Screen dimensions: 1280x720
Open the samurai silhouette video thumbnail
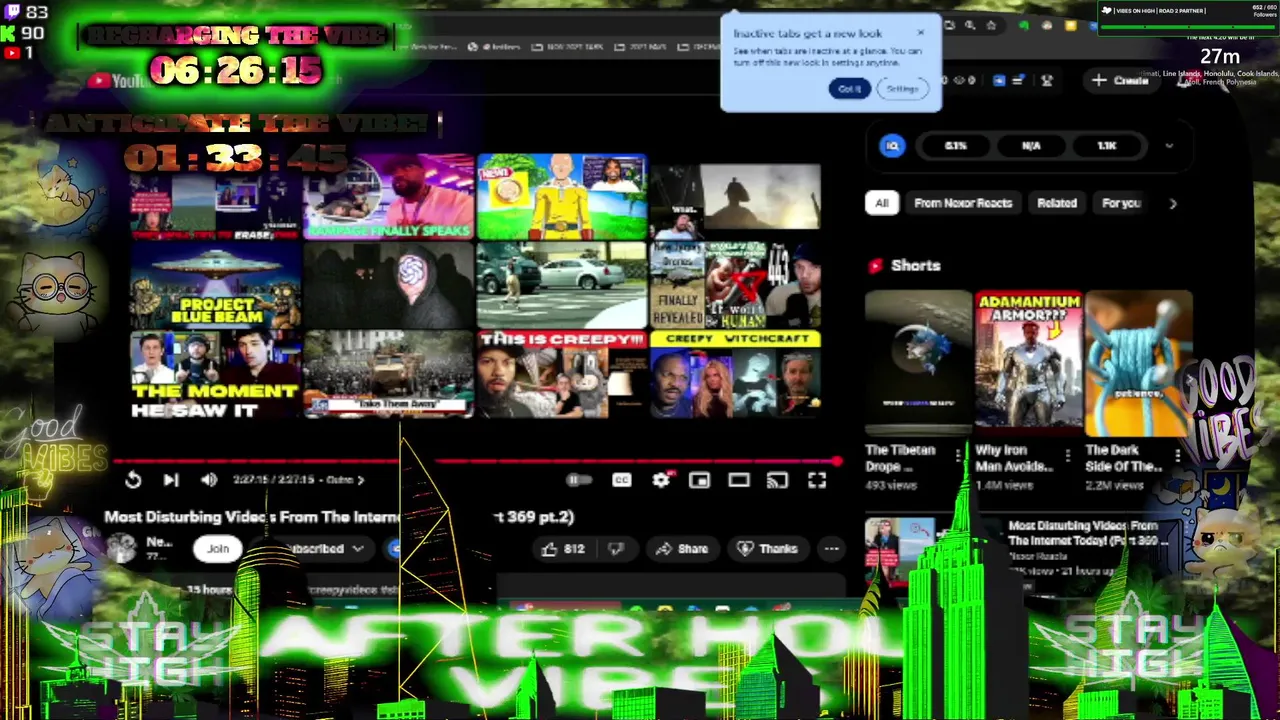[735, 197]
